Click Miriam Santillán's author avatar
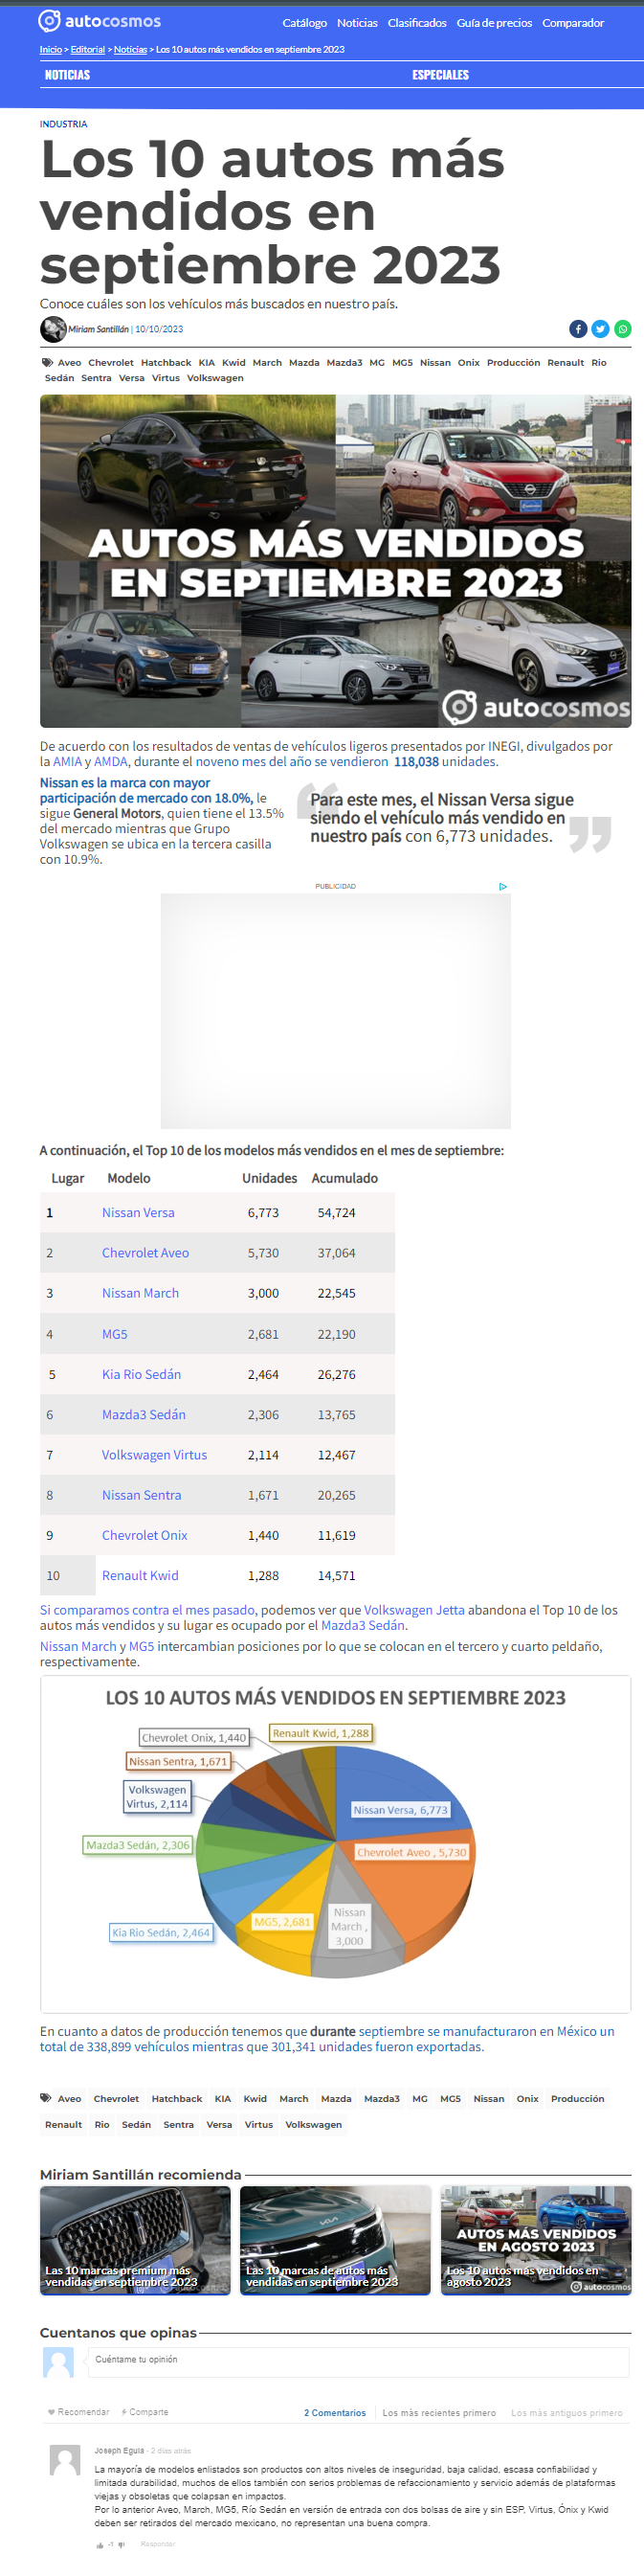Screen dimensions: 644x2576 coord(53,329)
